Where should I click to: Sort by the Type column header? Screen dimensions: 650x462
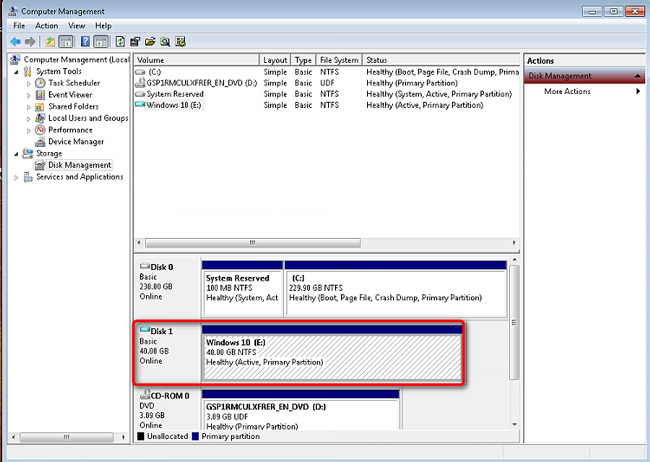303,60
